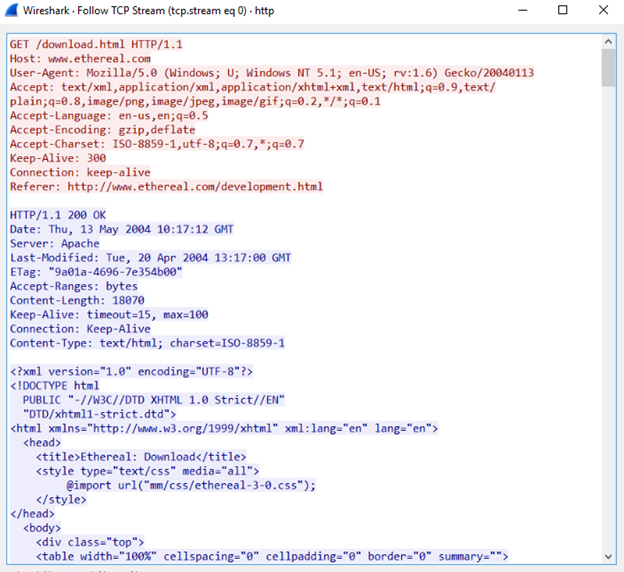
Task: Click the <html xmlns= line
Action: coord(224,428)
